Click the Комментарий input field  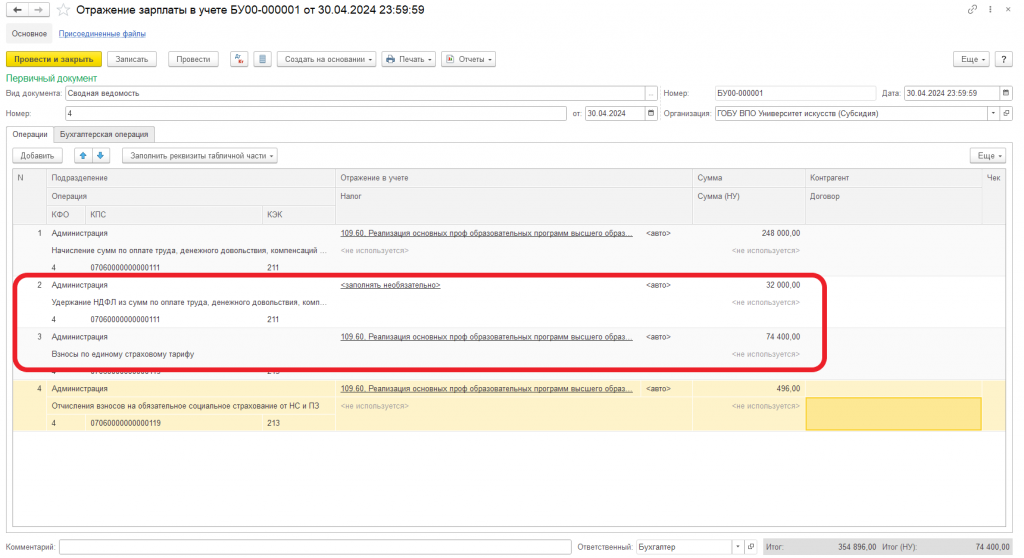(315, 547)
